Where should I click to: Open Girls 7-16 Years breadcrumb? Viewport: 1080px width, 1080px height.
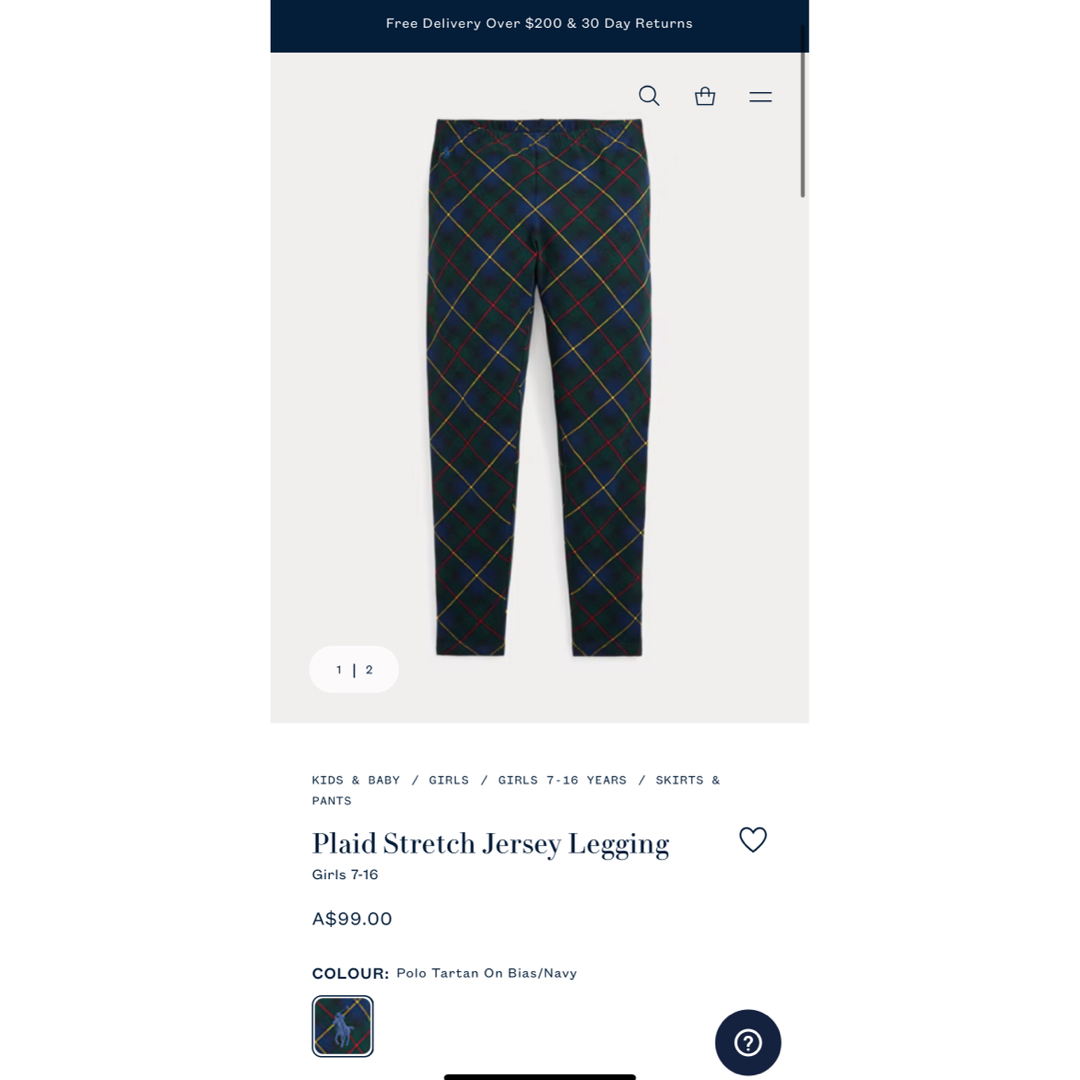[x=562, y=780]
